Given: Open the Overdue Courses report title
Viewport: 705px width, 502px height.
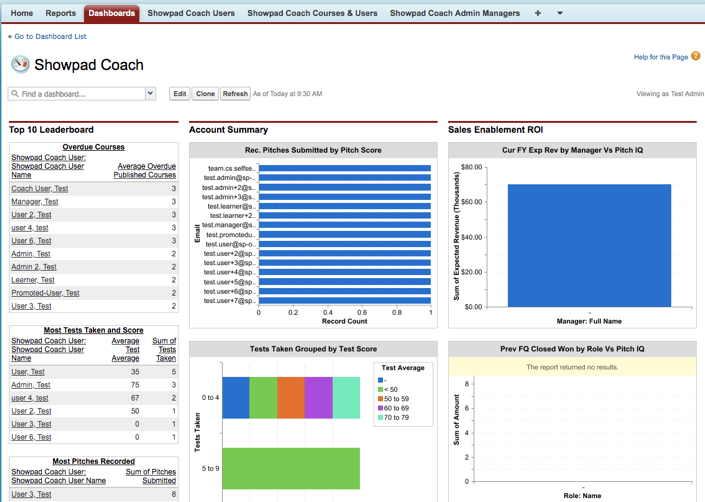Looking at the screenshot, I should 94,147.
